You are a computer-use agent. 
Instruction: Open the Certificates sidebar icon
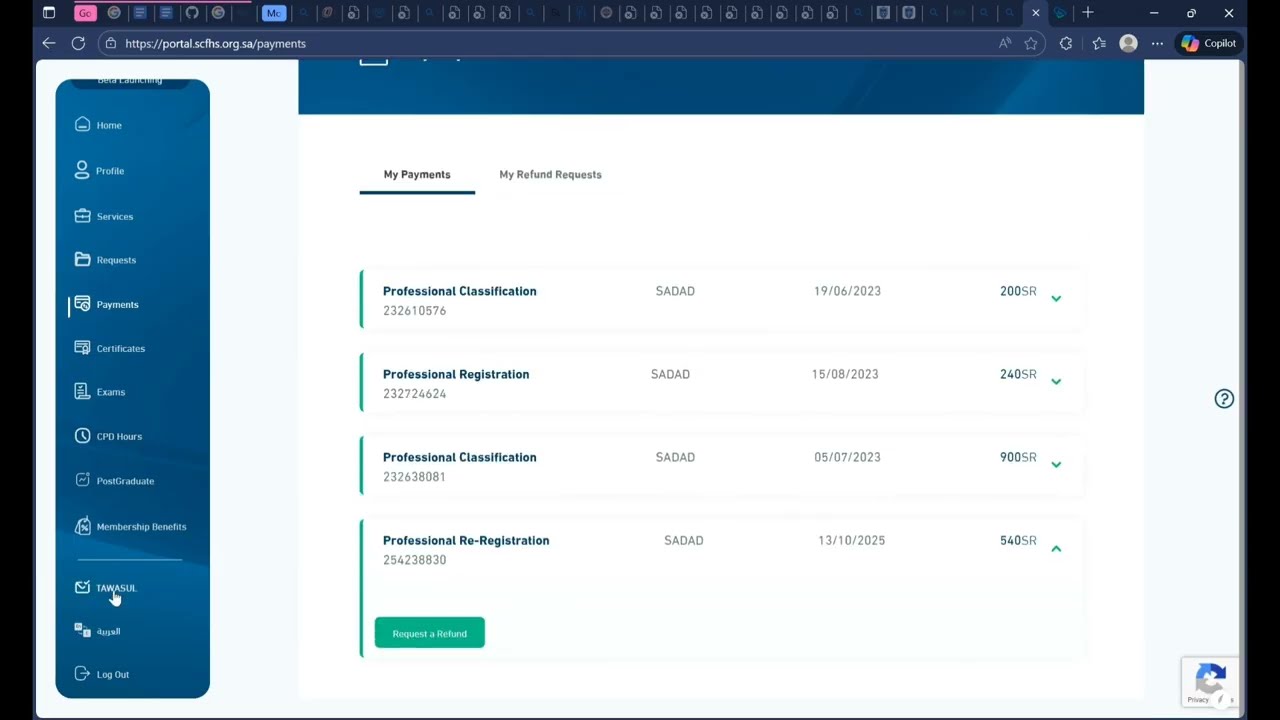[x=82, y=348]
